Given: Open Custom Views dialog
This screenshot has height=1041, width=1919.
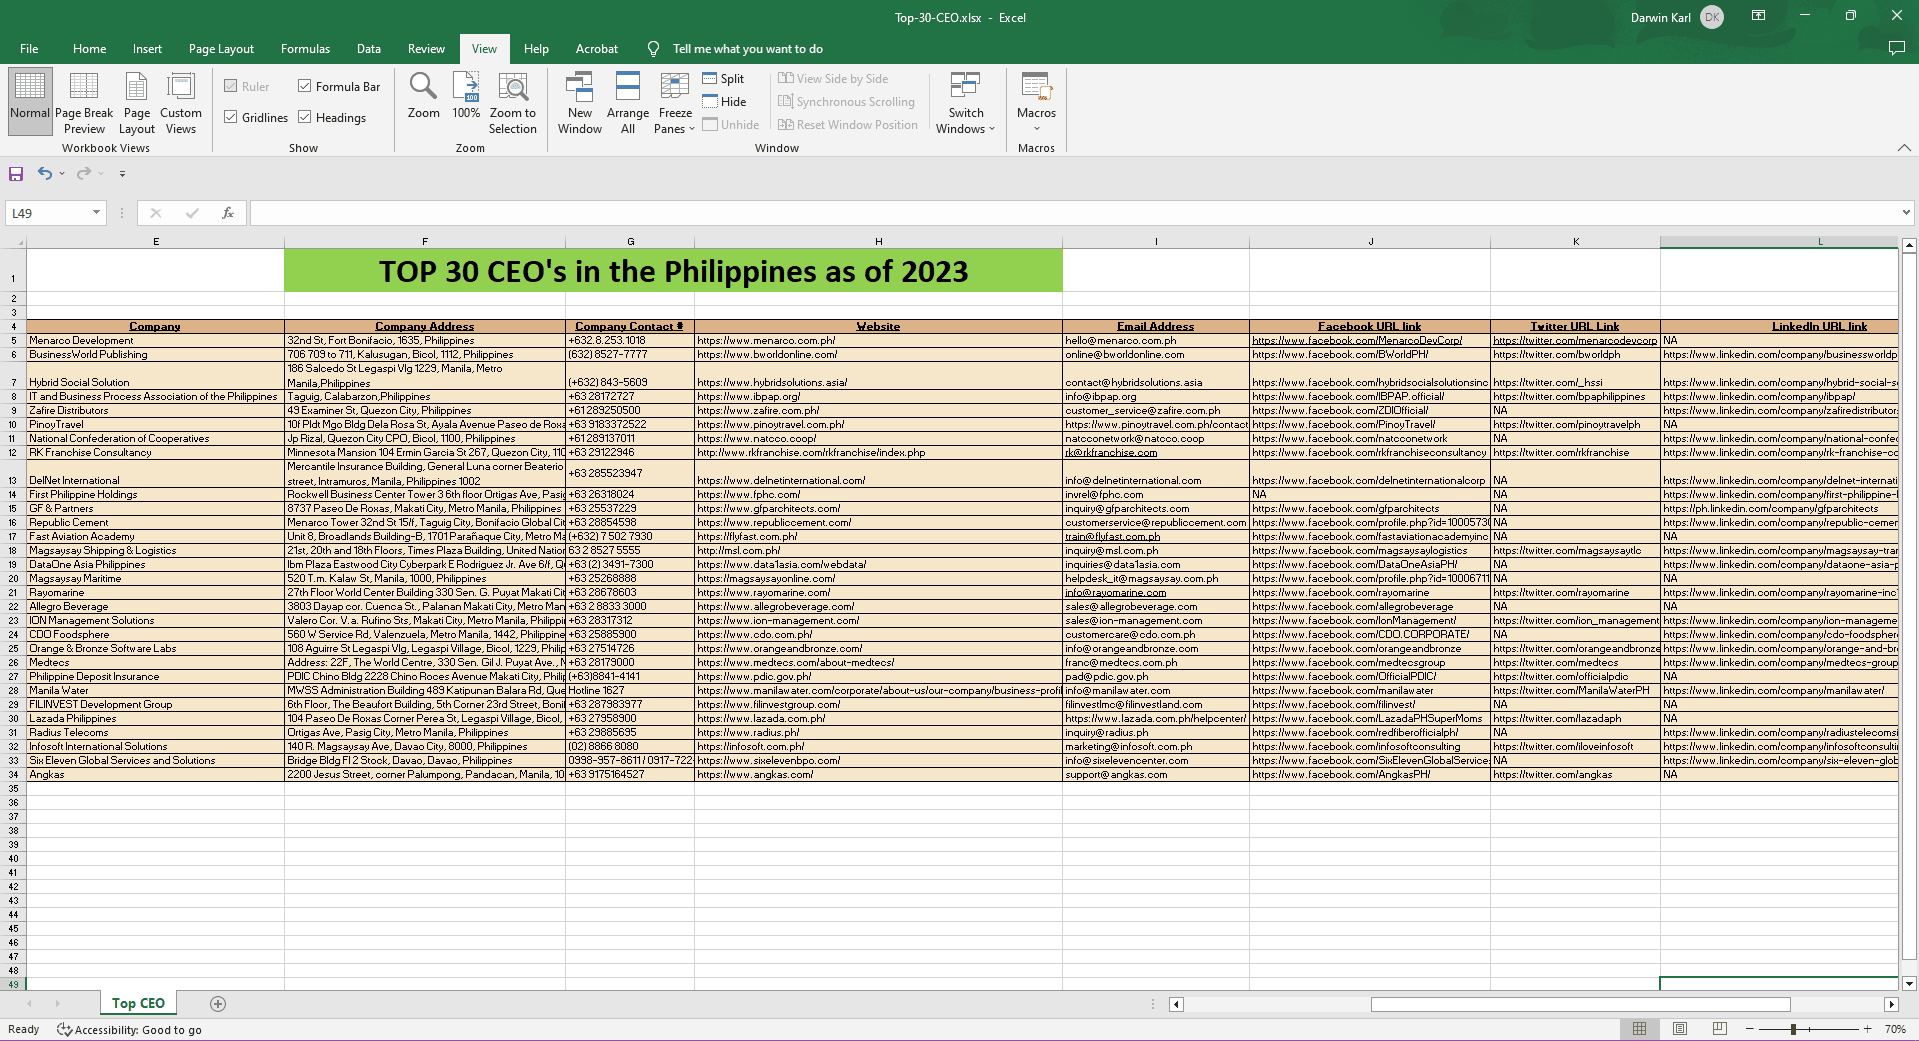Looking at the screenshot, I should 181,101.
